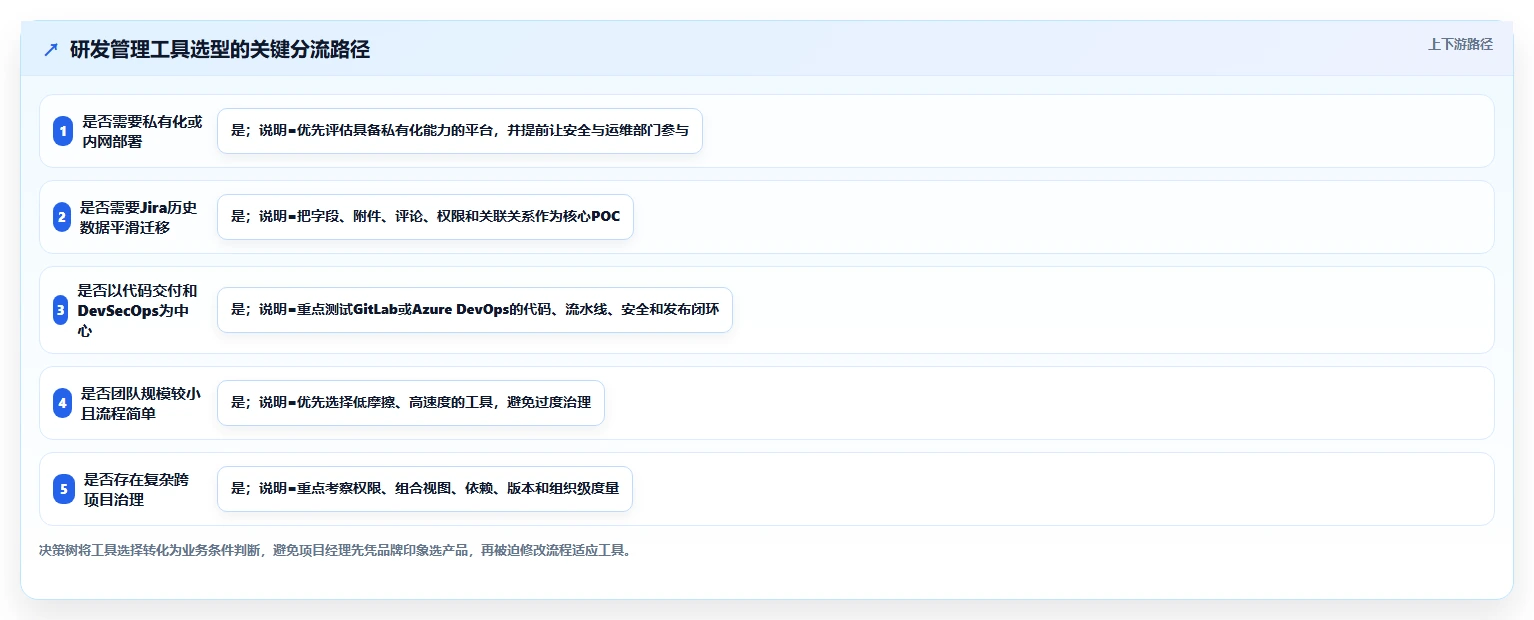
Task: Click the step number 5 badge
Action: click(64, 489)
